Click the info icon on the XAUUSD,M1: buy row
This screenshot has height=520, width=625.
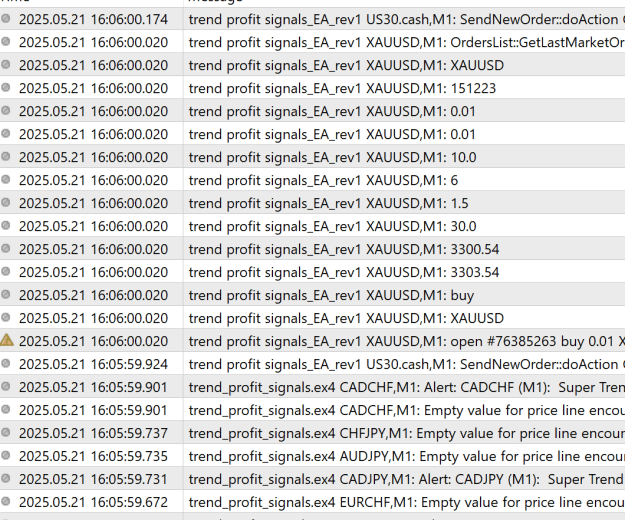[6, 294]
